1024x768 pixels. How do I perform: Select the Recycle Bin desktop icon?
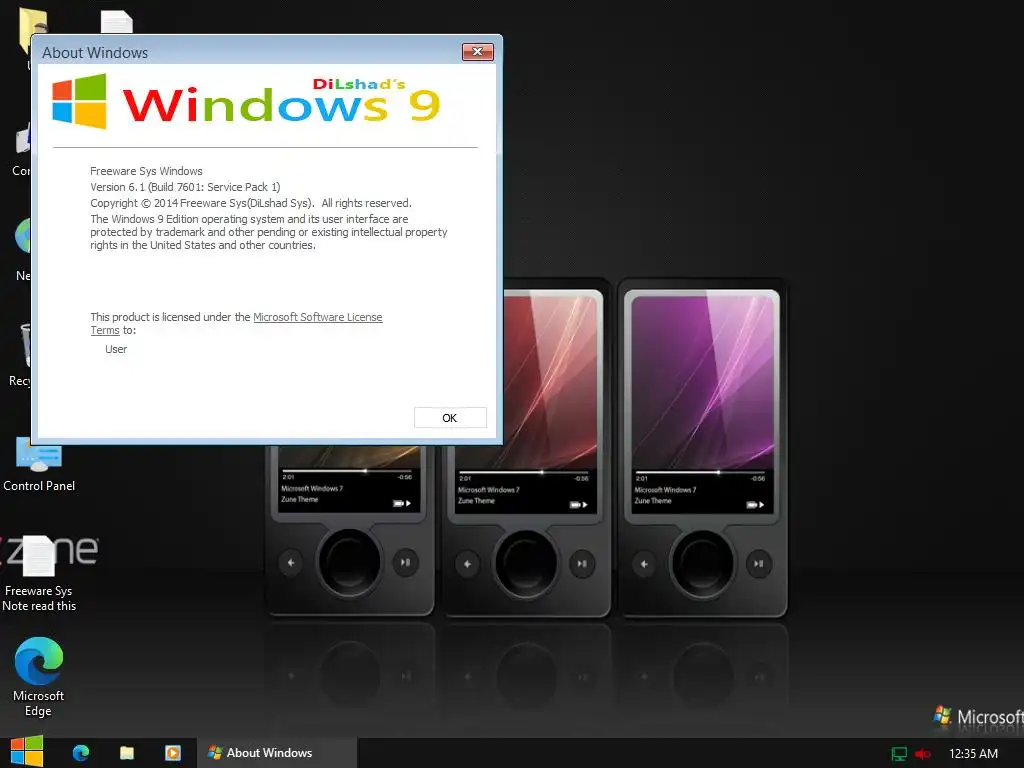pyautogui.click(x=20, y=353)
